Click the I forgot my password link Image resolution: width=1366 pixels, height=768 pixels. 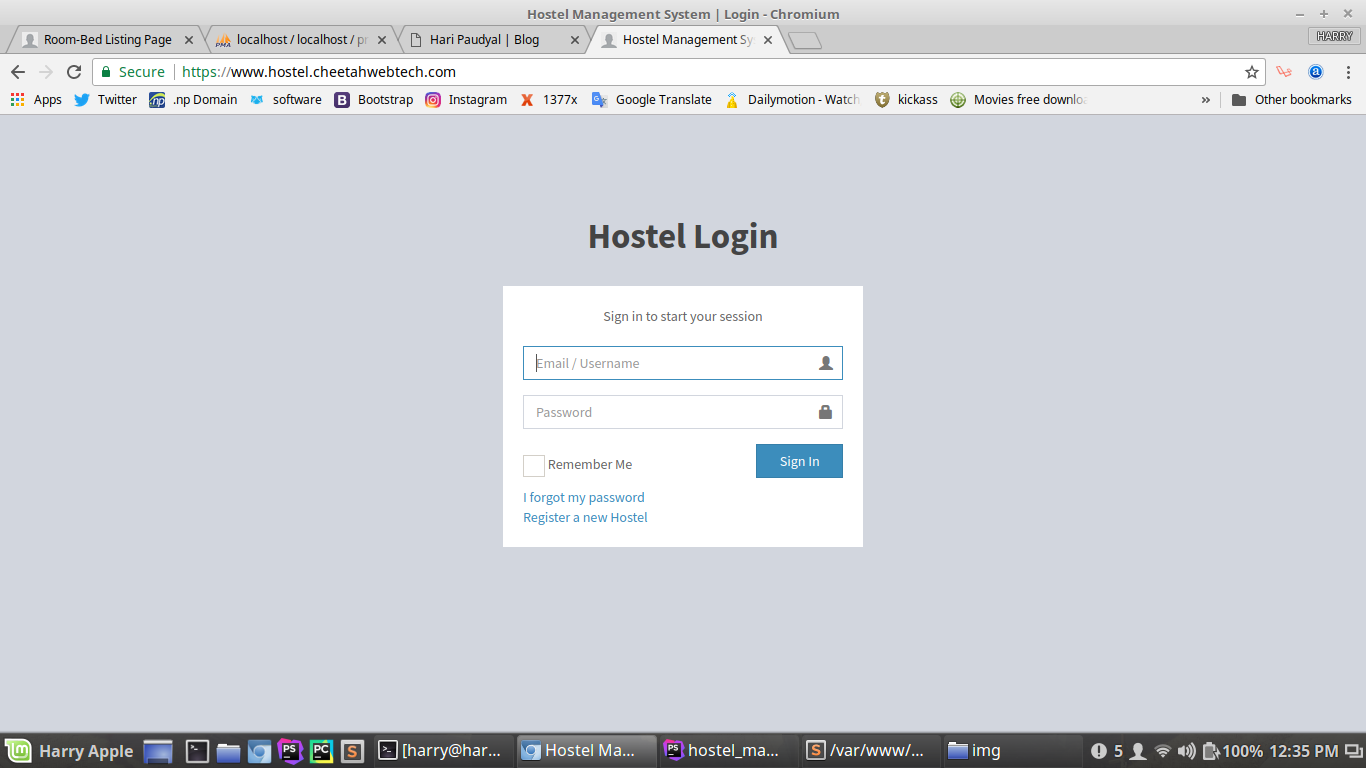coord(584,498)
